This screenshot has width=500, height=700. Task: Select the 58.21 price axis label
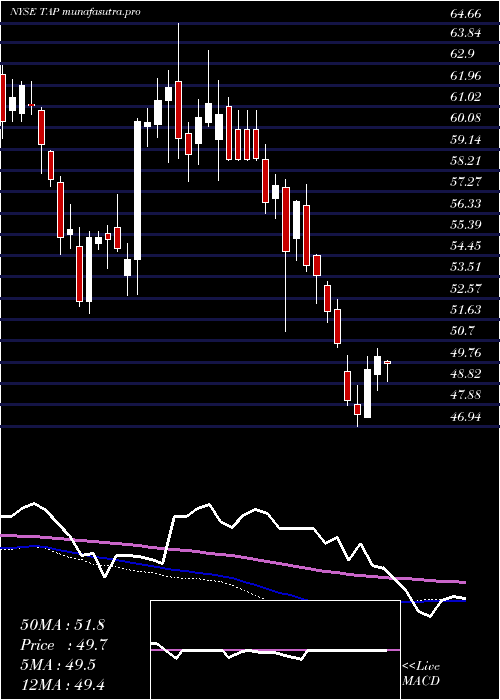coord(466,161)
